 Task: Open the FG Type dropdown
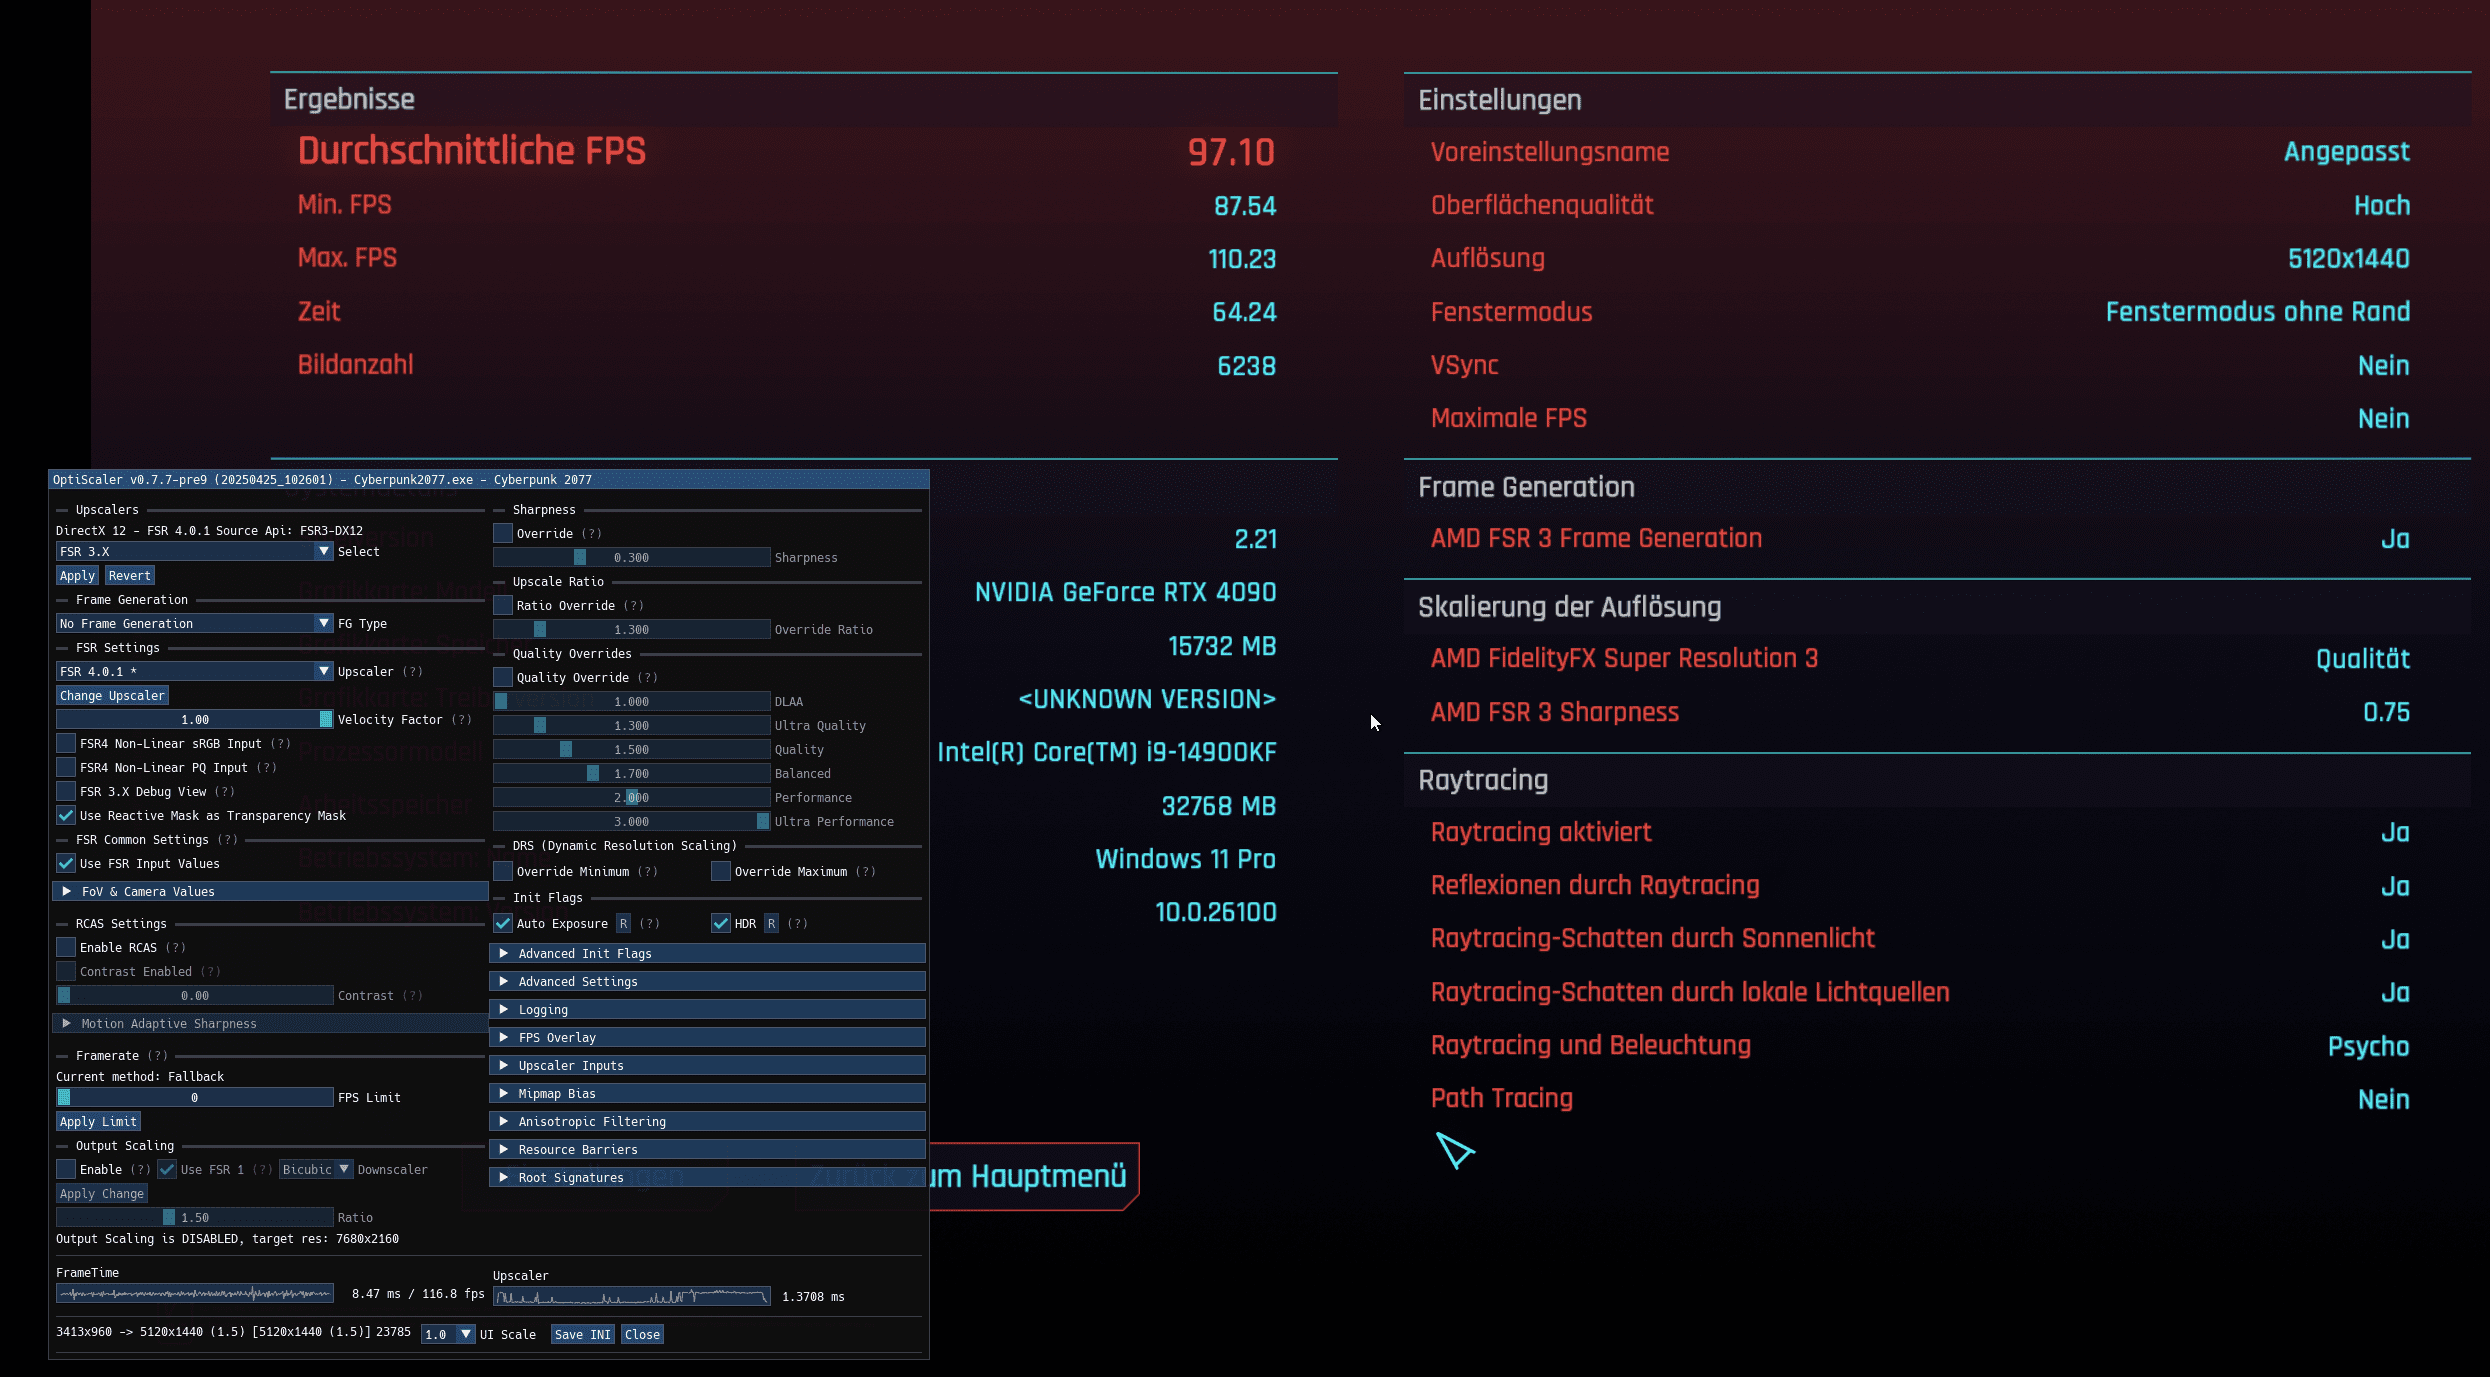(323, 623)
